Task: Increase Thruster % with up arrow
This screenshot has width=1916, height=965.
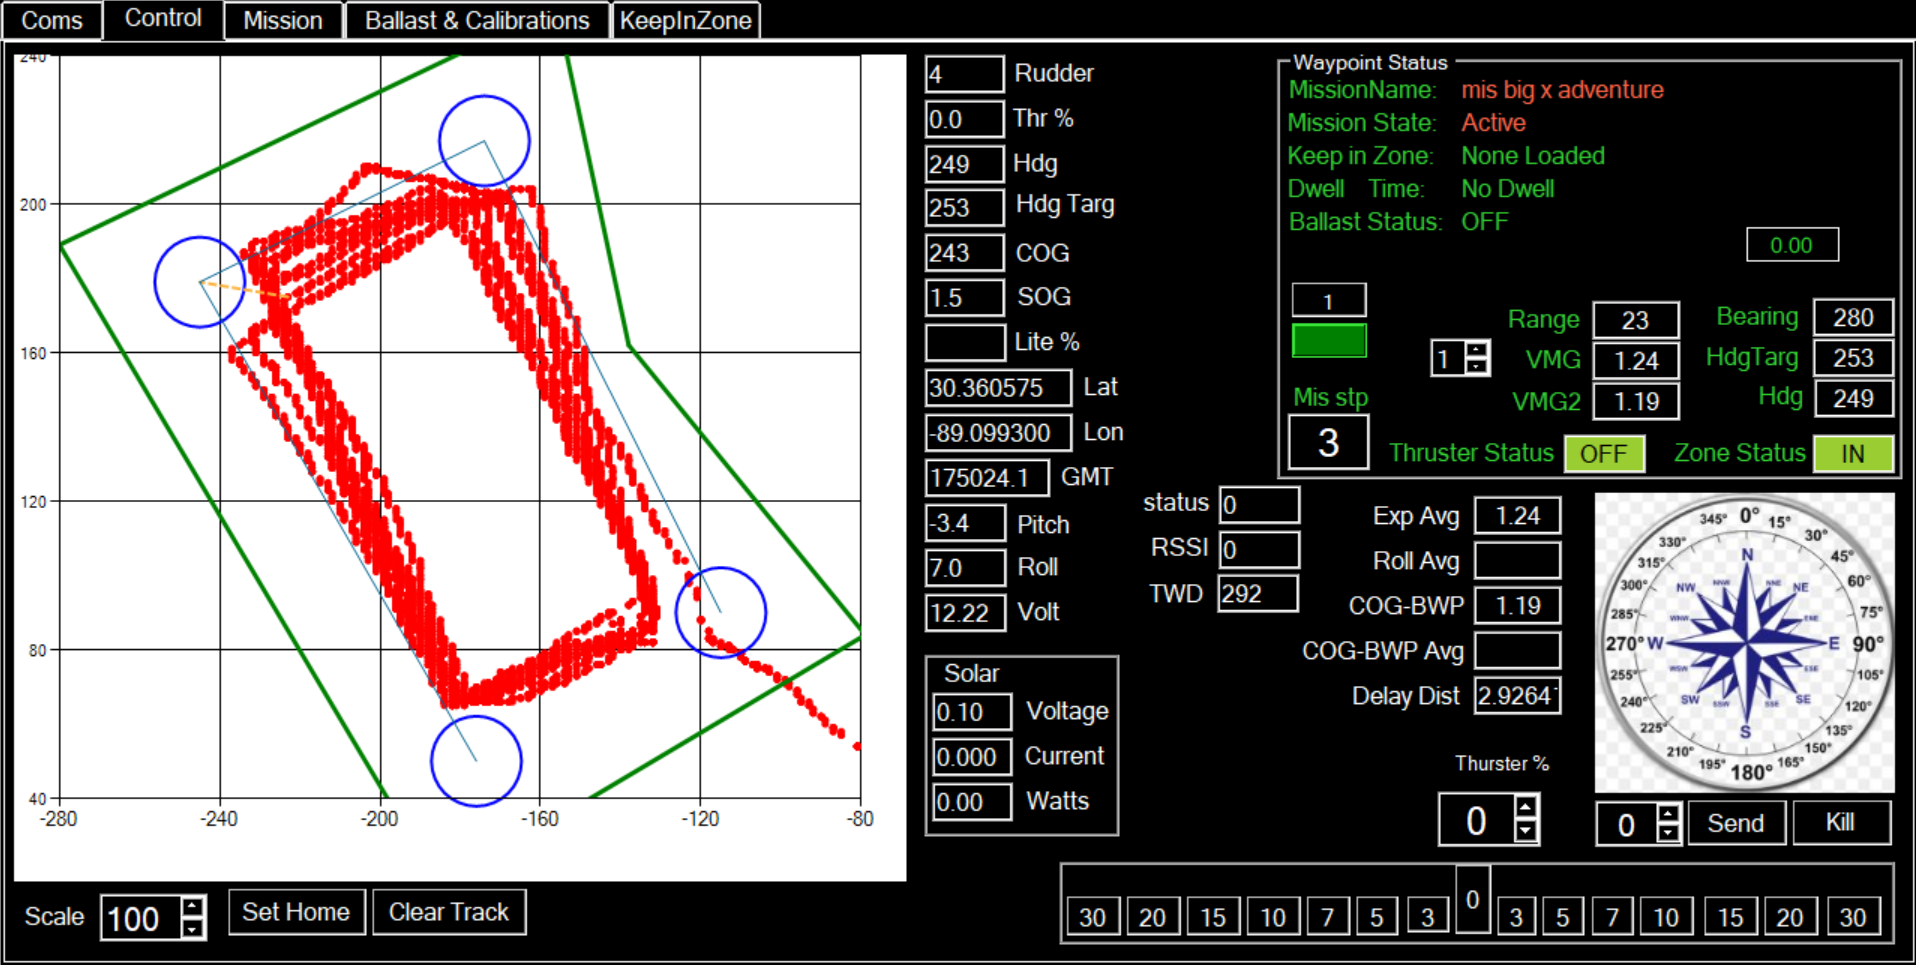Action: click(x=1525, y=808)
